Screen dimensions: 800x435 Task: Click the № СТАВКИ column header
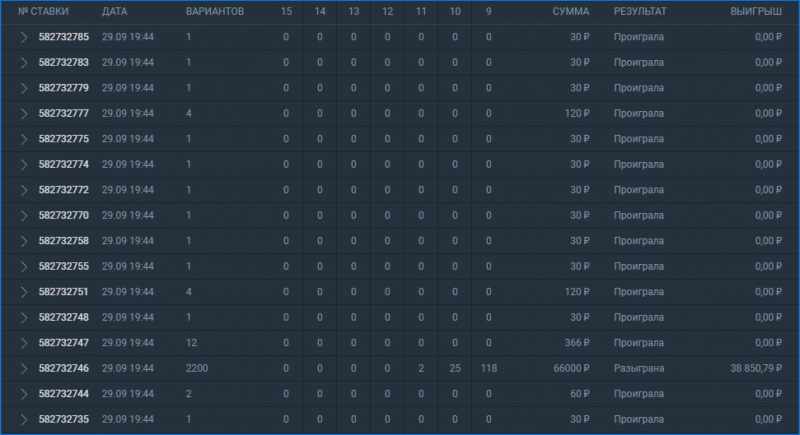(43, 11)
